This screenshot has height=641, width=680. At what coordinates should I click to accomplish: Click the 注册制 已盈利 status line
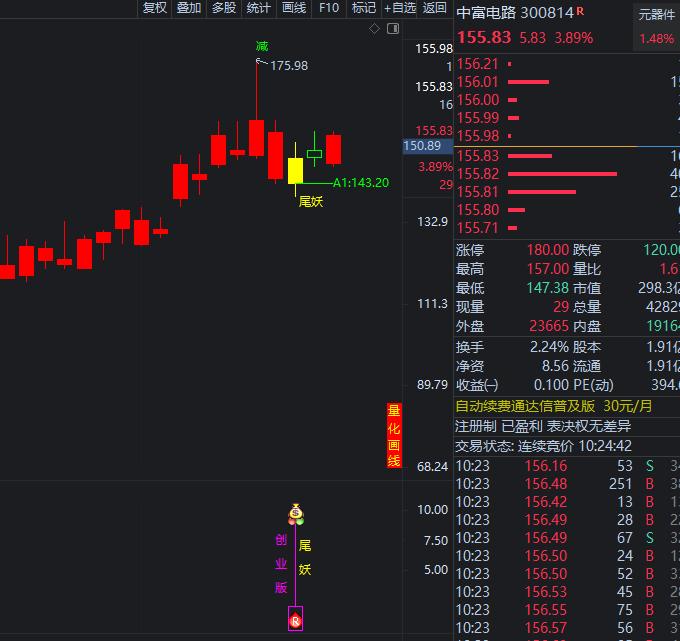543,426
